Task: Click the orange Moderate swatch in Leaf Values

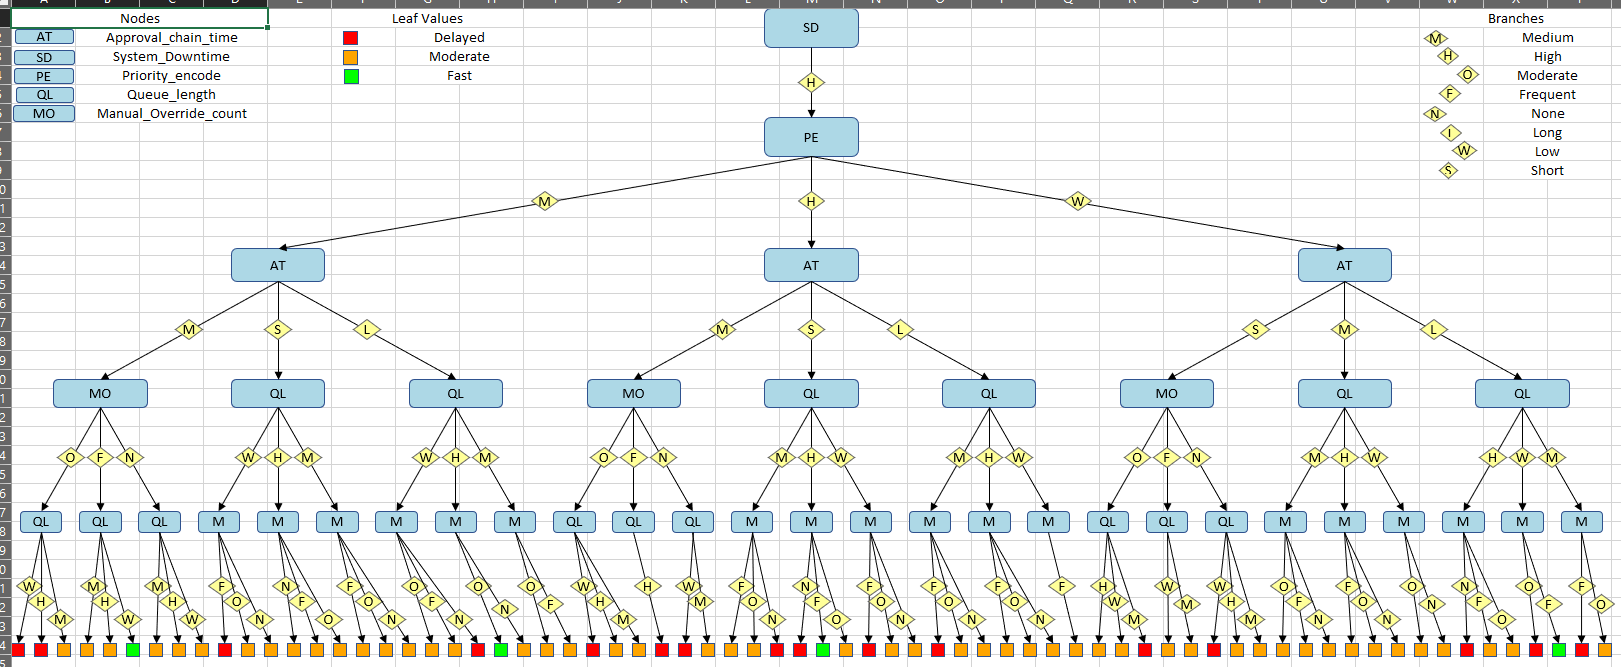Action: [x=350, y=57]
